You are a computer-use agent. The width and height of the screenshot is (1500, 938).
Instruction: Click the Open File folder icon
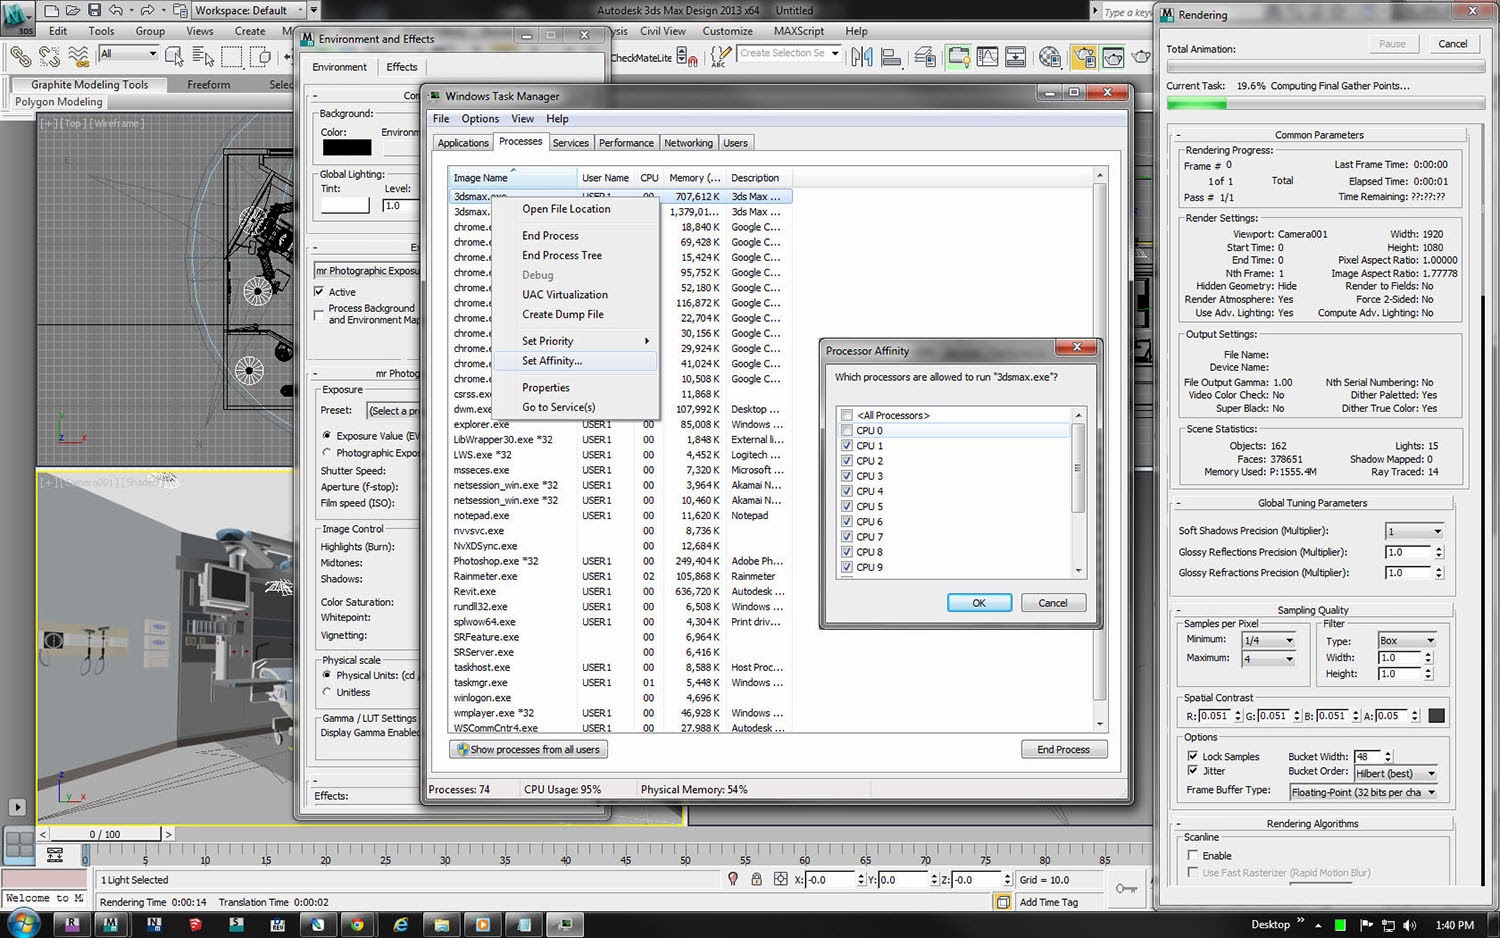coord(73,10)
